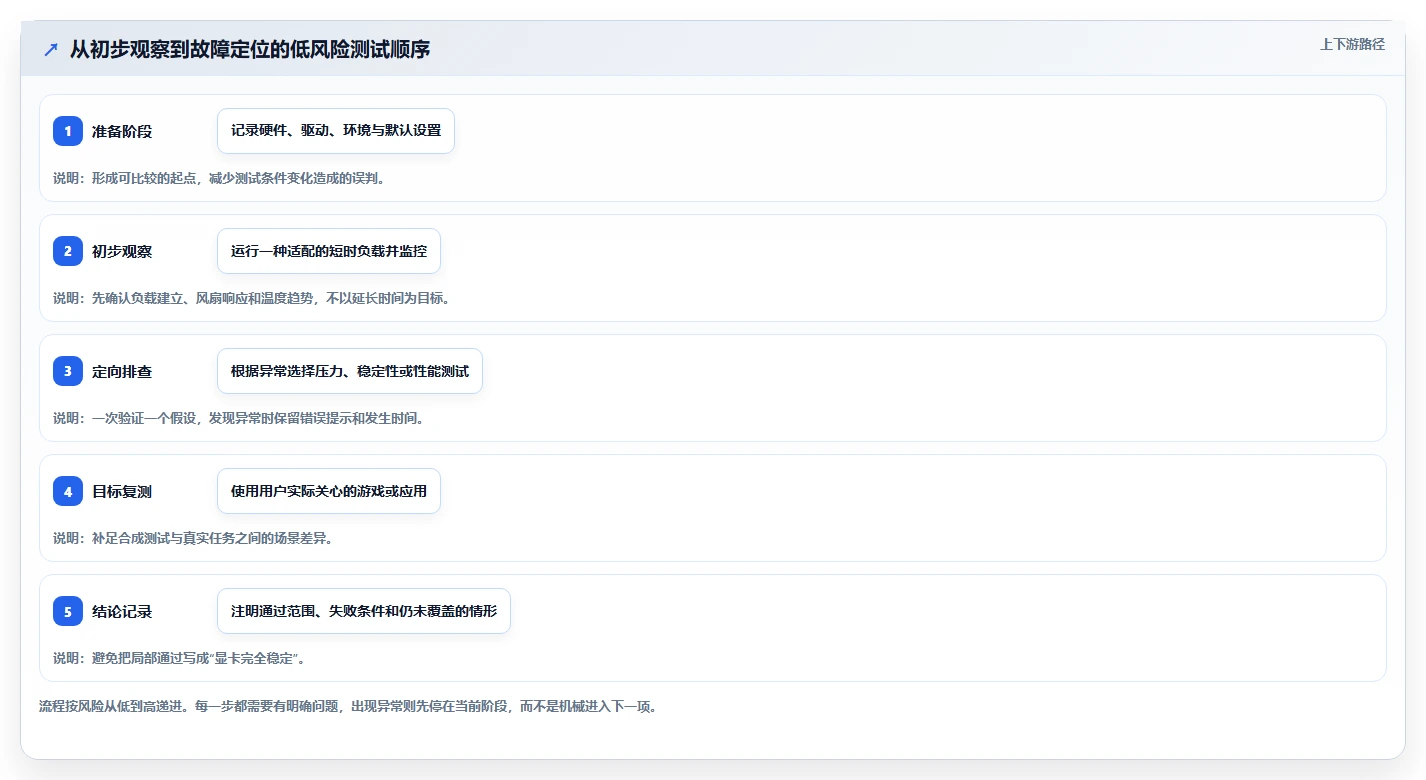Viewport: 1426px width, 780px height.
Task: Select step badge number 4
Action: (68, 491)
